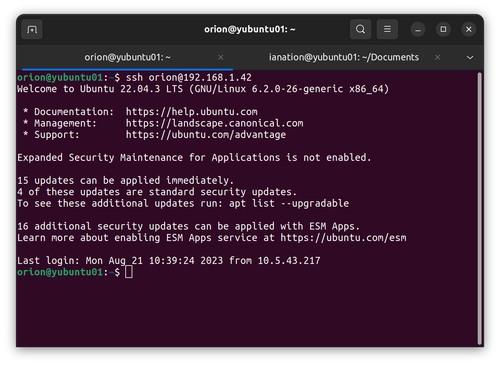The width and height of the screenshot is (500, 365).
Task: Click the bottom 'orion@yubuntu01' prompt text
Action: pos(60,272)
